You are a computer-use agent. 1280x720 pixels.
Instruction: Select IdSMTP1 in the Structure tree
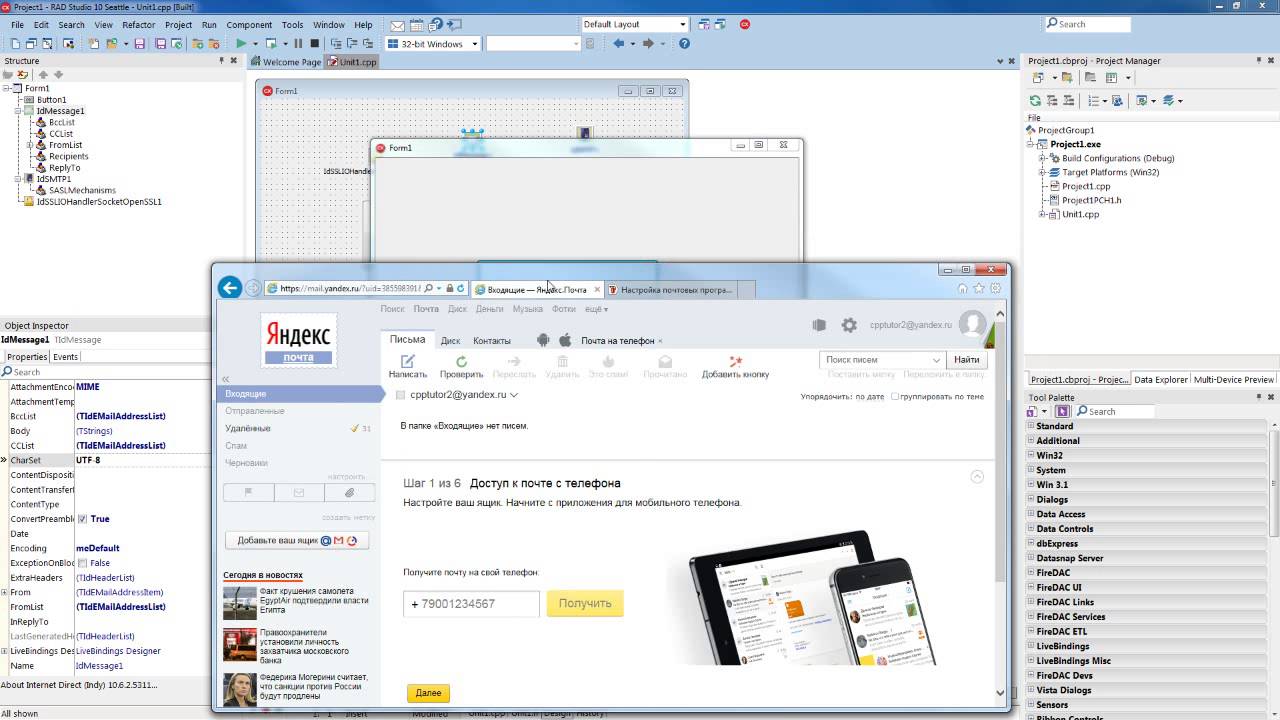(54, 179)
